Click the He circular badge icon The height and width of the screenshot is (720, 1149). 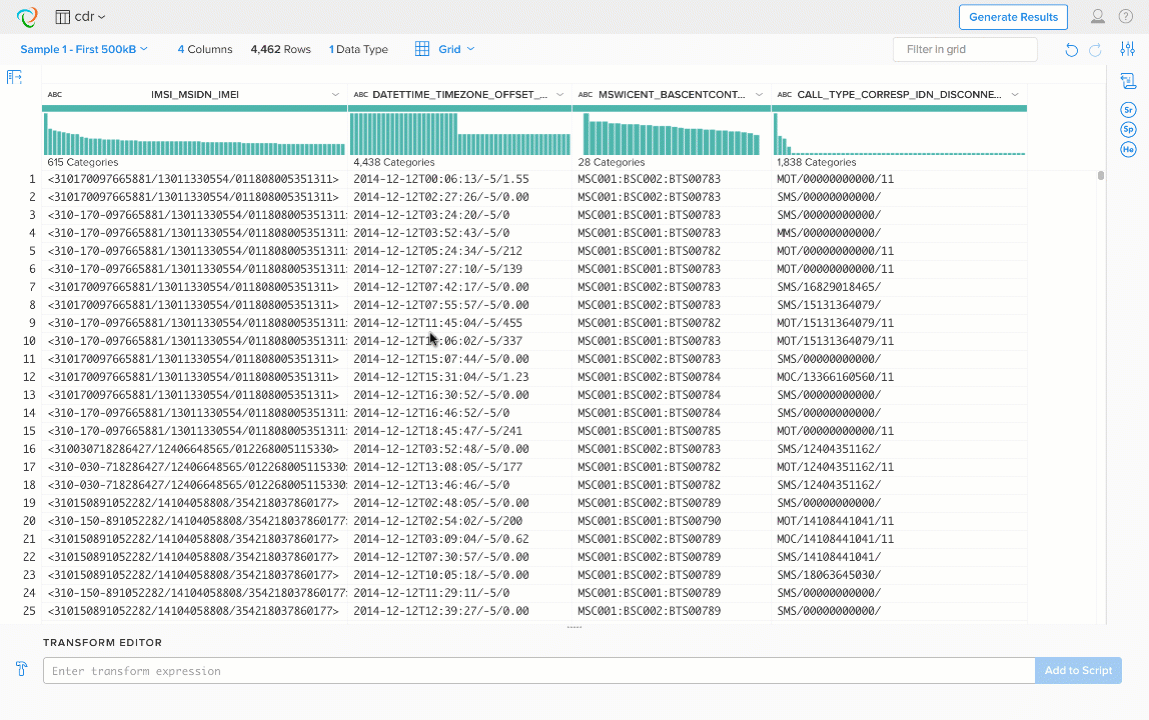(x=1128, y=149)
